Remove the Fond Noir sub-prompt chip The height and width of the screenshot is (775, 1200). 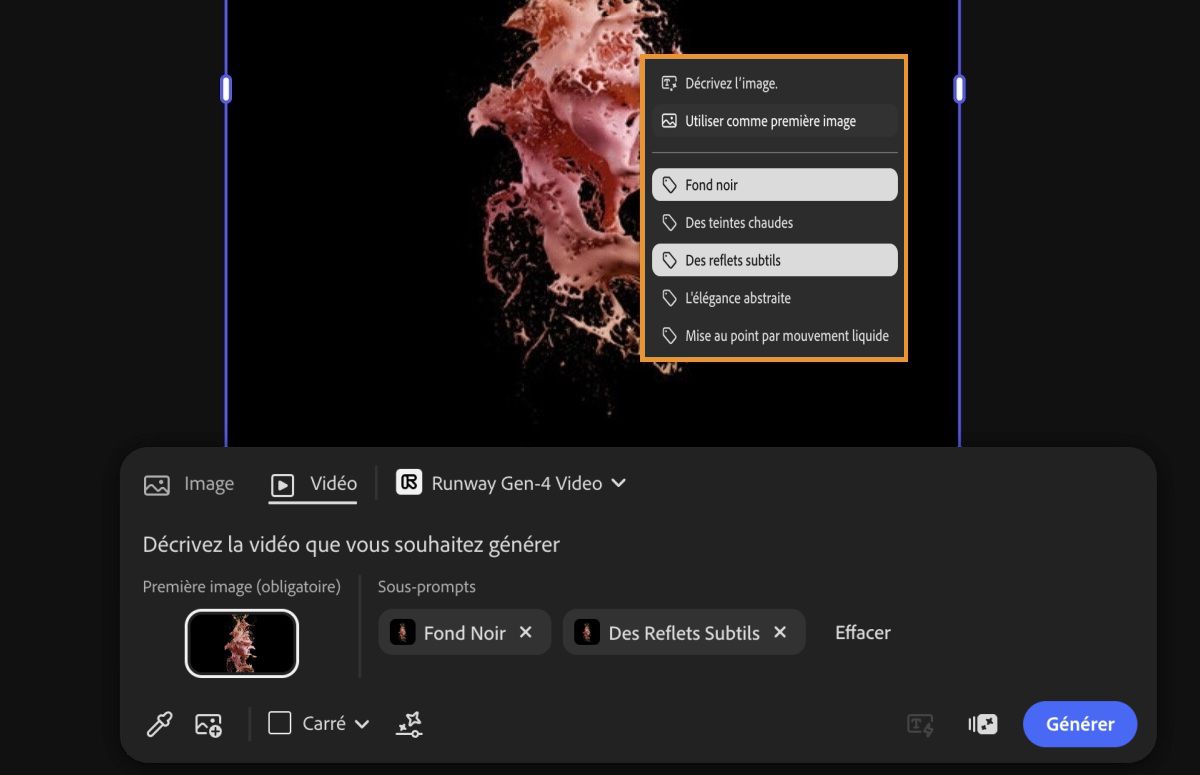526,632
